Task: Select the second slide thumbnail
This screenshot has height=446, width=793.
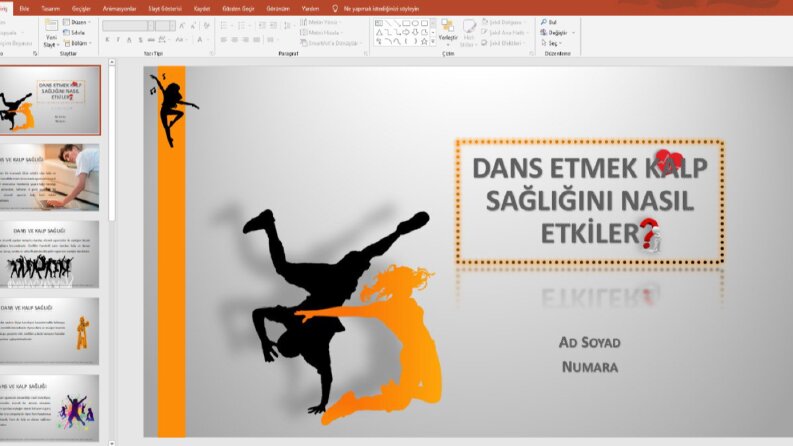Action: (50, 177)
